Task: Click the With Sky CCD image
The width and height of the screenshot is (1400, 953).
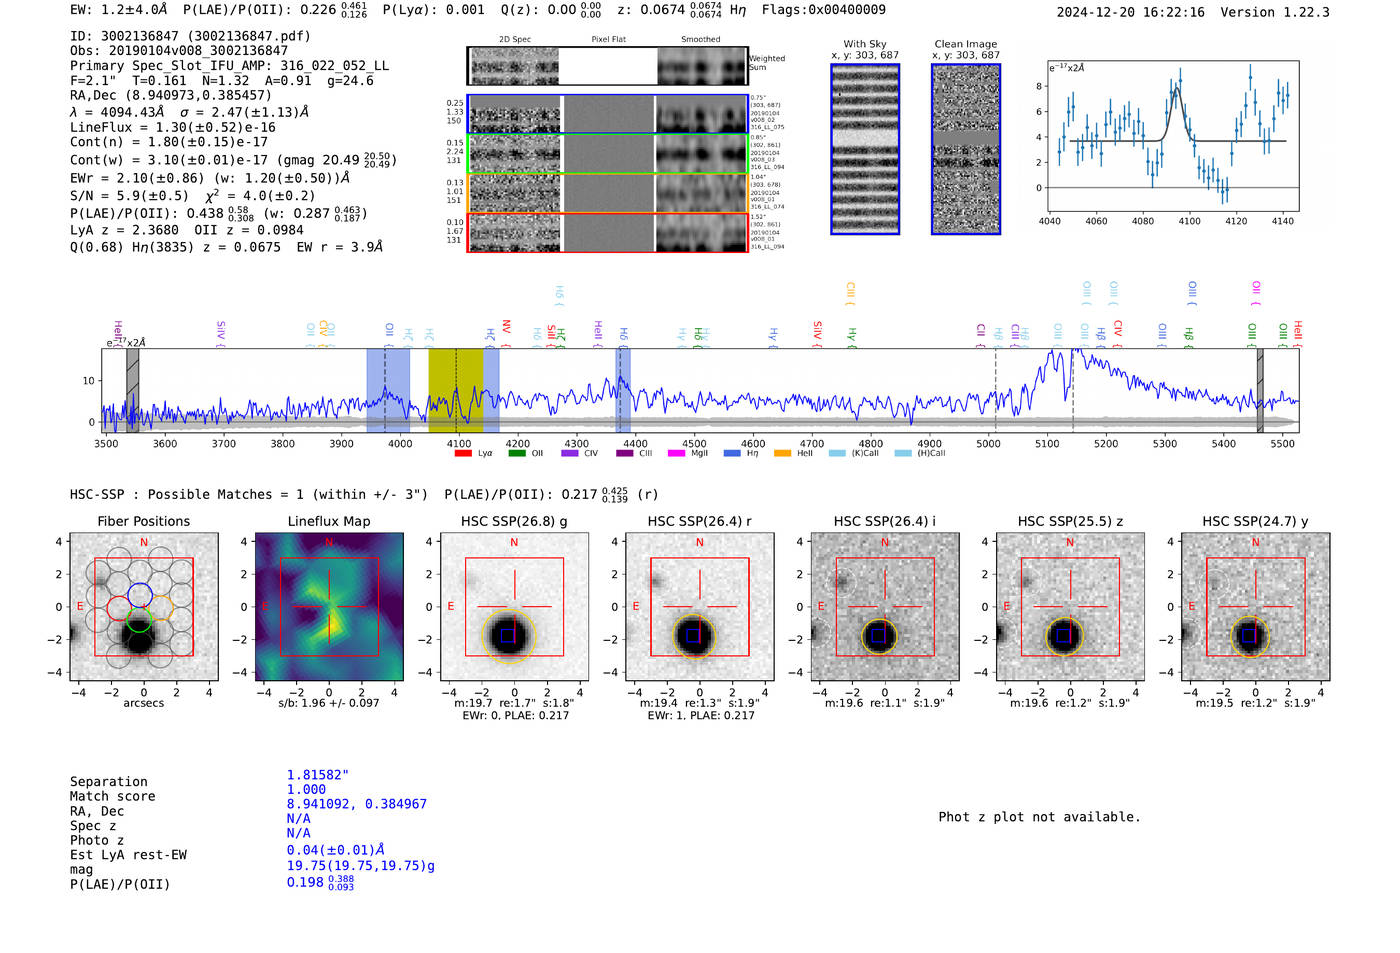Action: [x=865, y=149]
